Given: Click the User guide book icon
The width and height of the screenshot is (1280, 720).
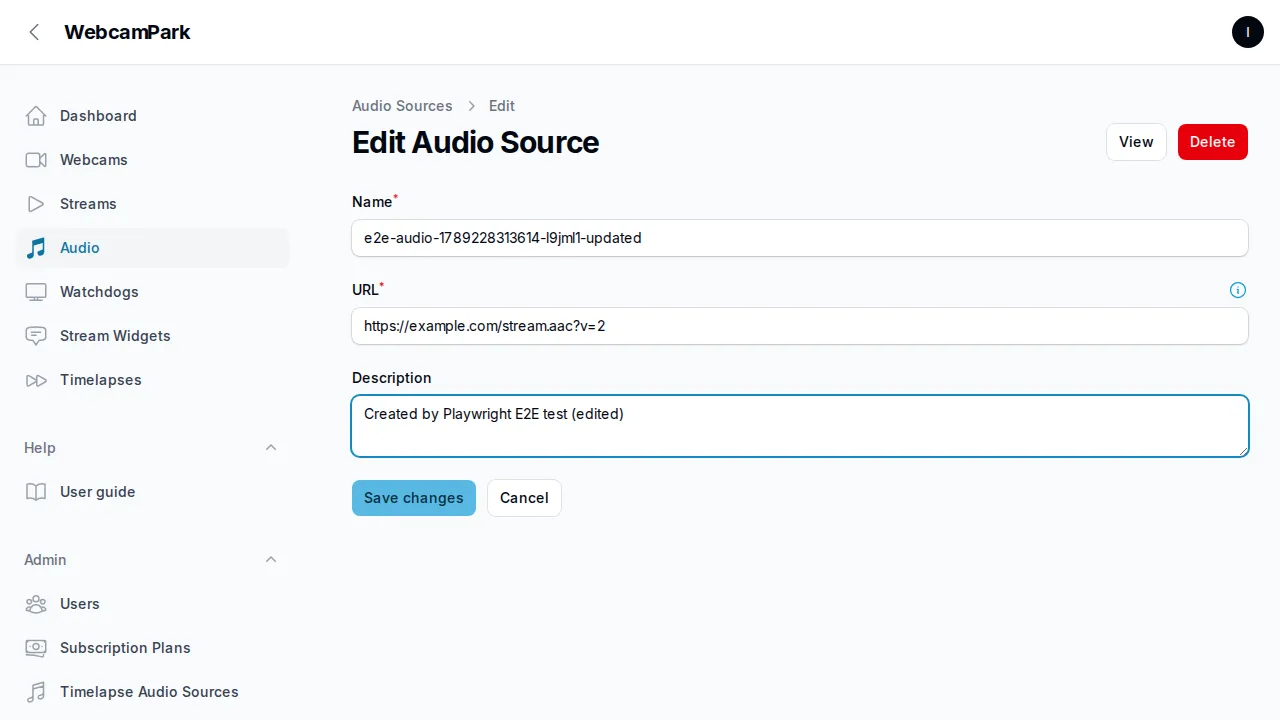Looking at the screenshot, I should pos(36,492).
